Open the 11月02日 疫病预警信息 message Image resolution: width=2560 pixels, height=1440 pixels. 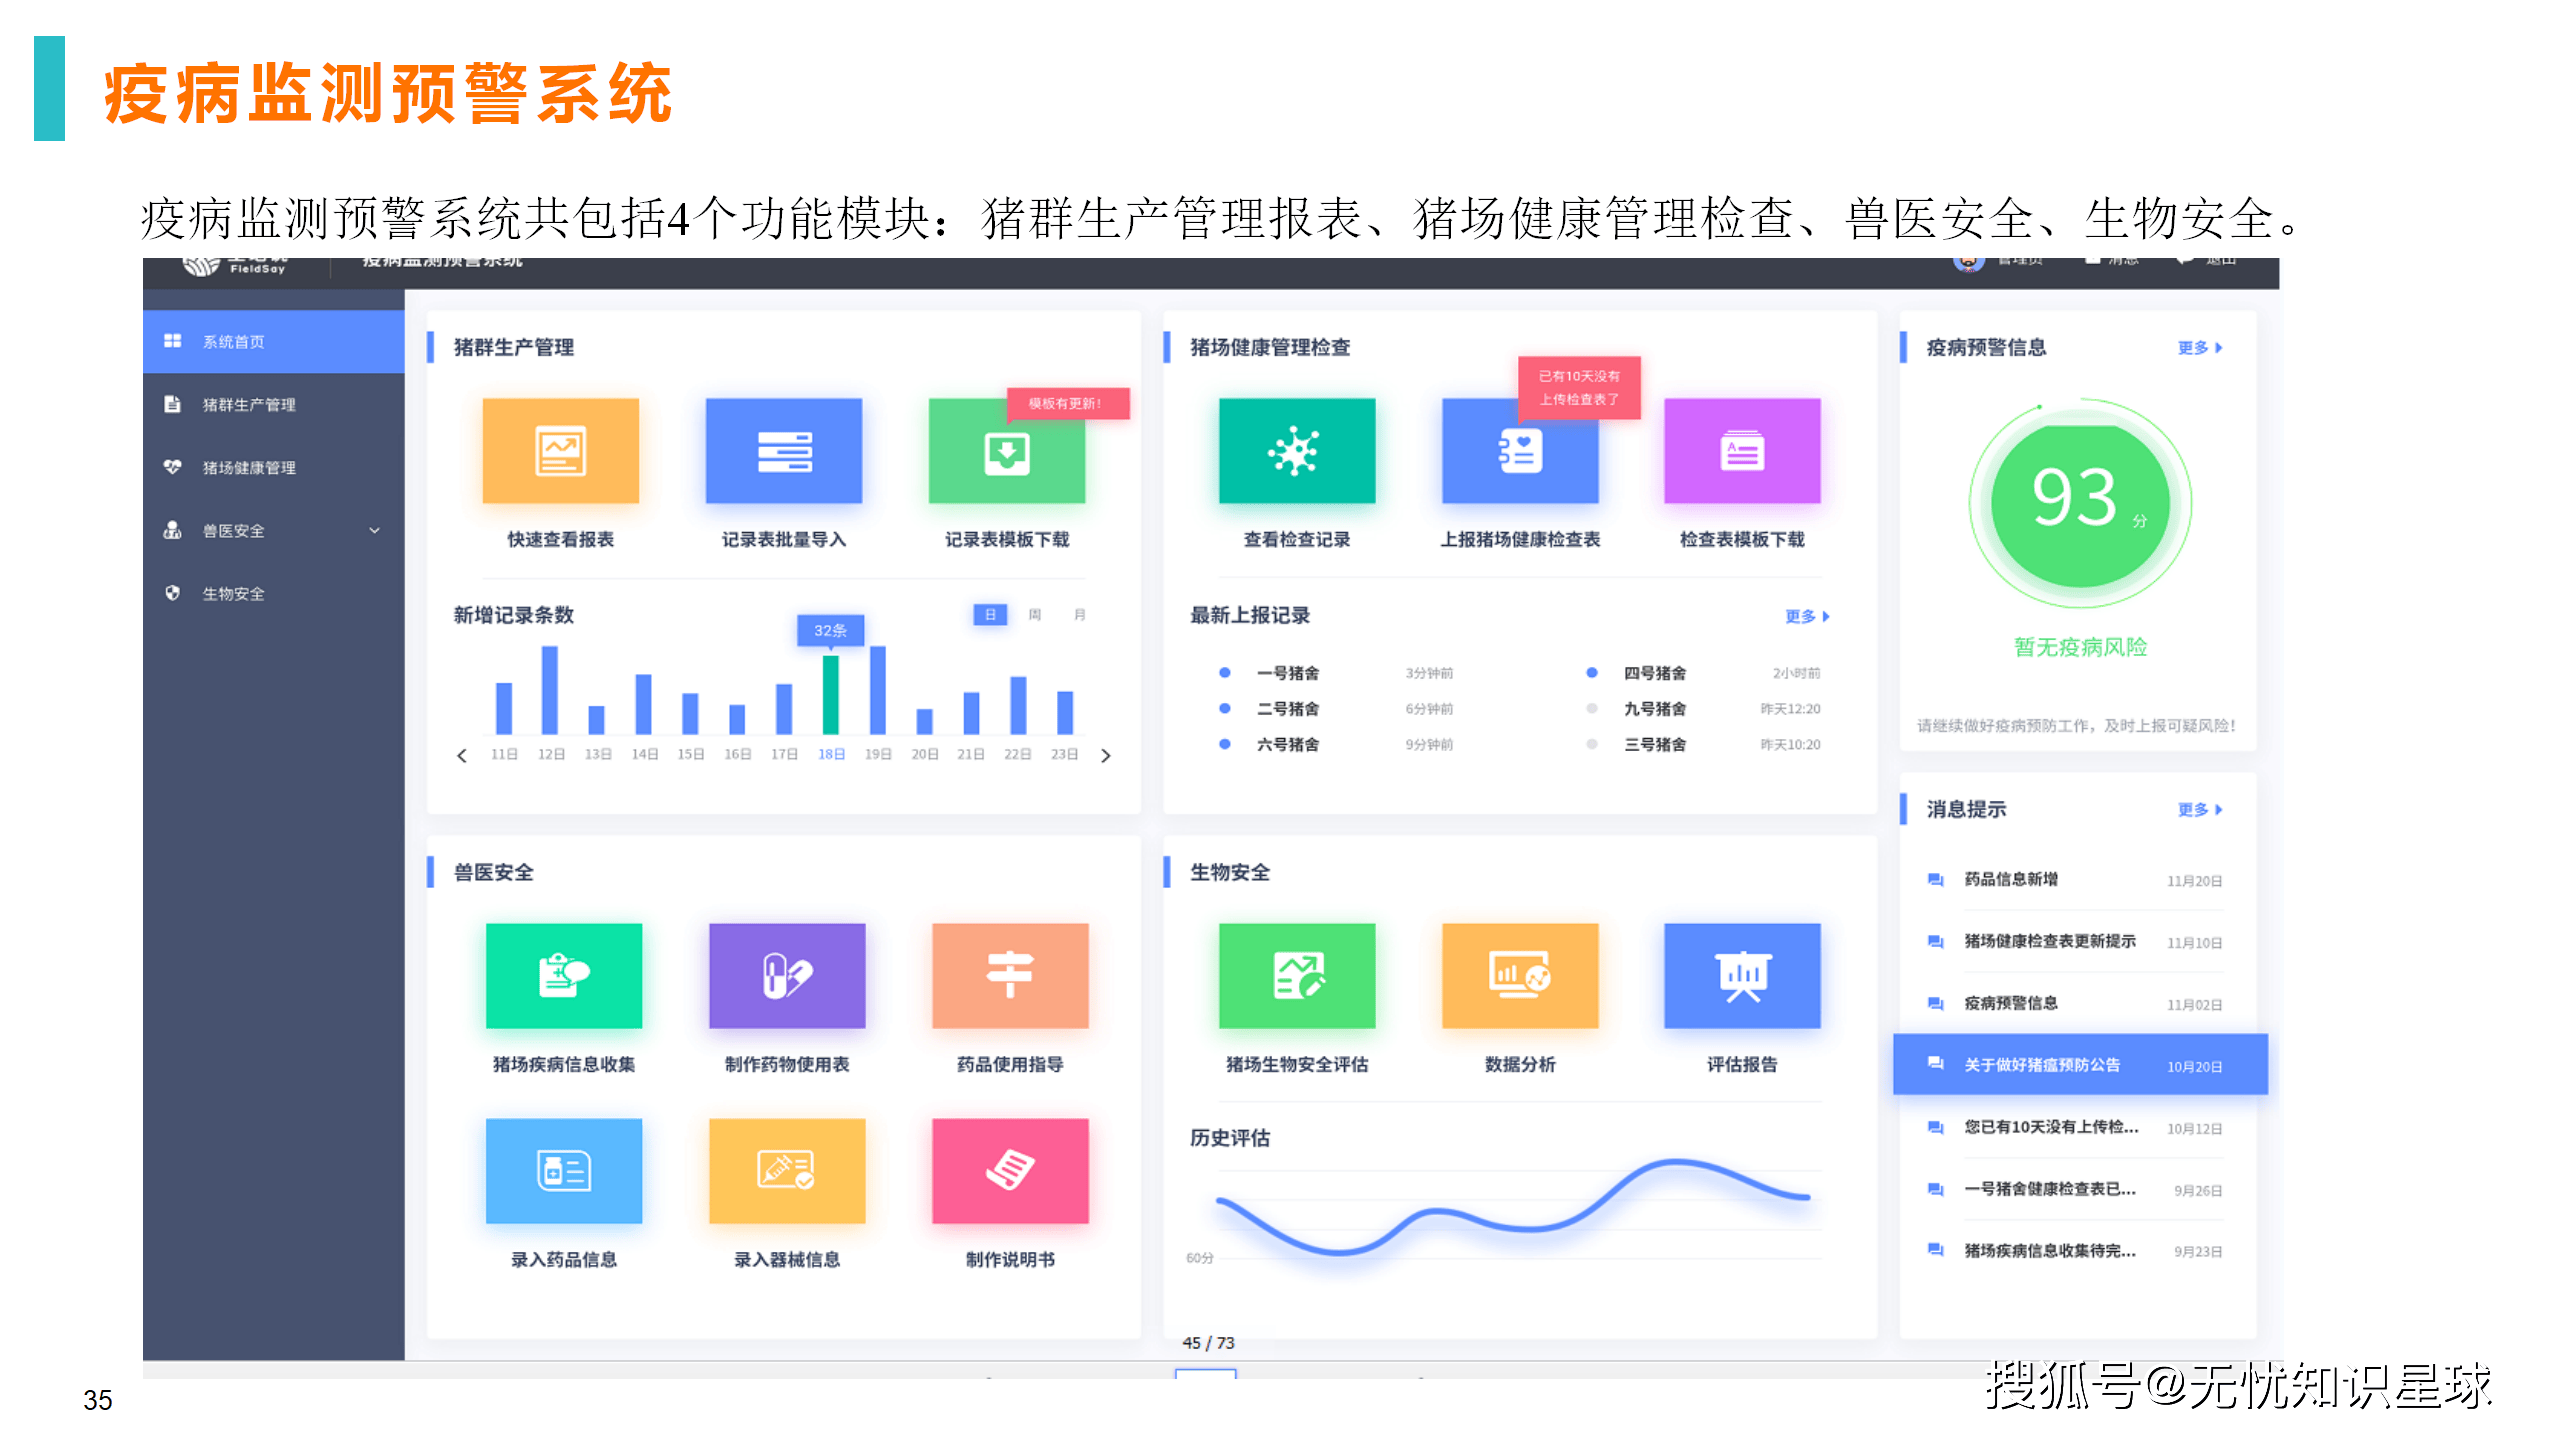(x=2075, y=1004)
